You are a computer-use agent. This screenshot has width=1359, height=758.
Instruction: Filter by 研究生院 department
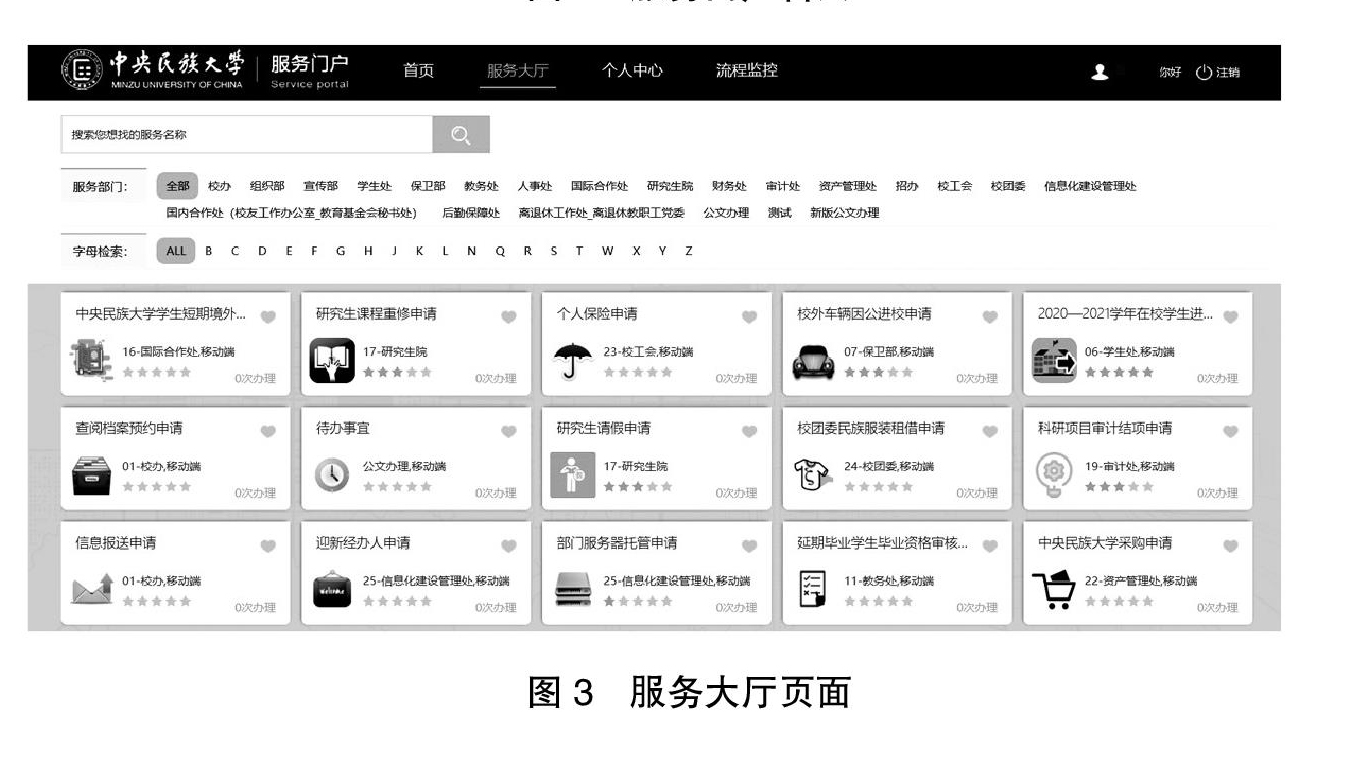(x=670, y=186)
